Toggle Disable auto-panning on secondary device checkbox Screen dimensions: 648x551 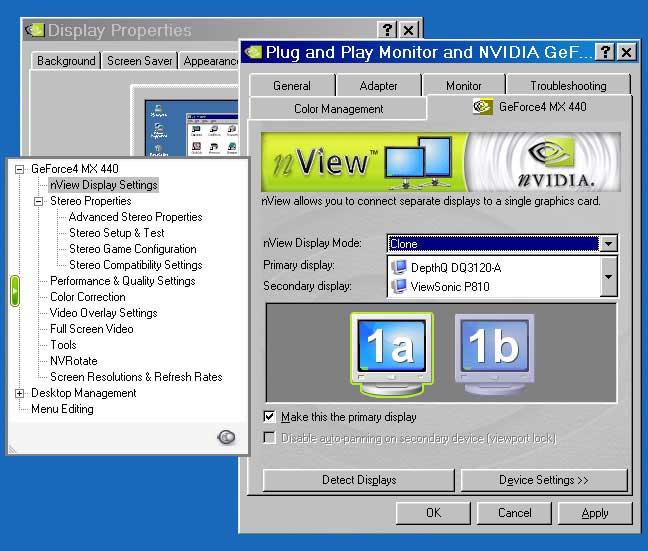coord(269,438)
